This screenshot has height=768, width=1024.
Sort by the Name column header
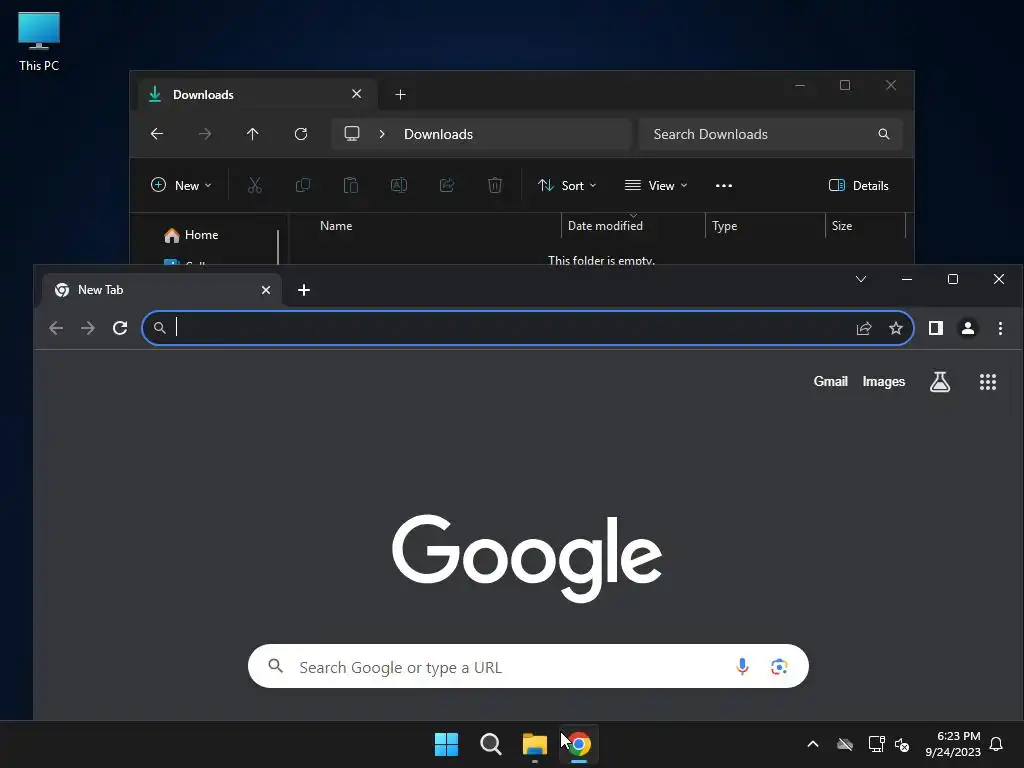[x=336, y=226]
